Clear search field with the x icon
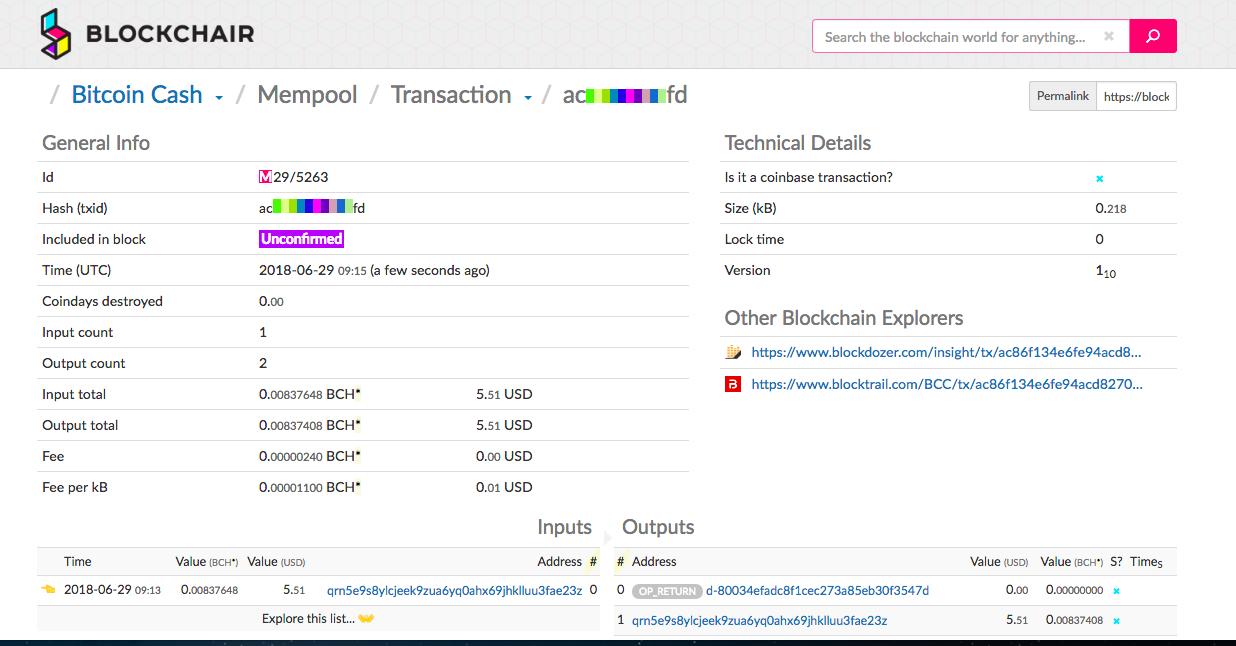 1109,36
